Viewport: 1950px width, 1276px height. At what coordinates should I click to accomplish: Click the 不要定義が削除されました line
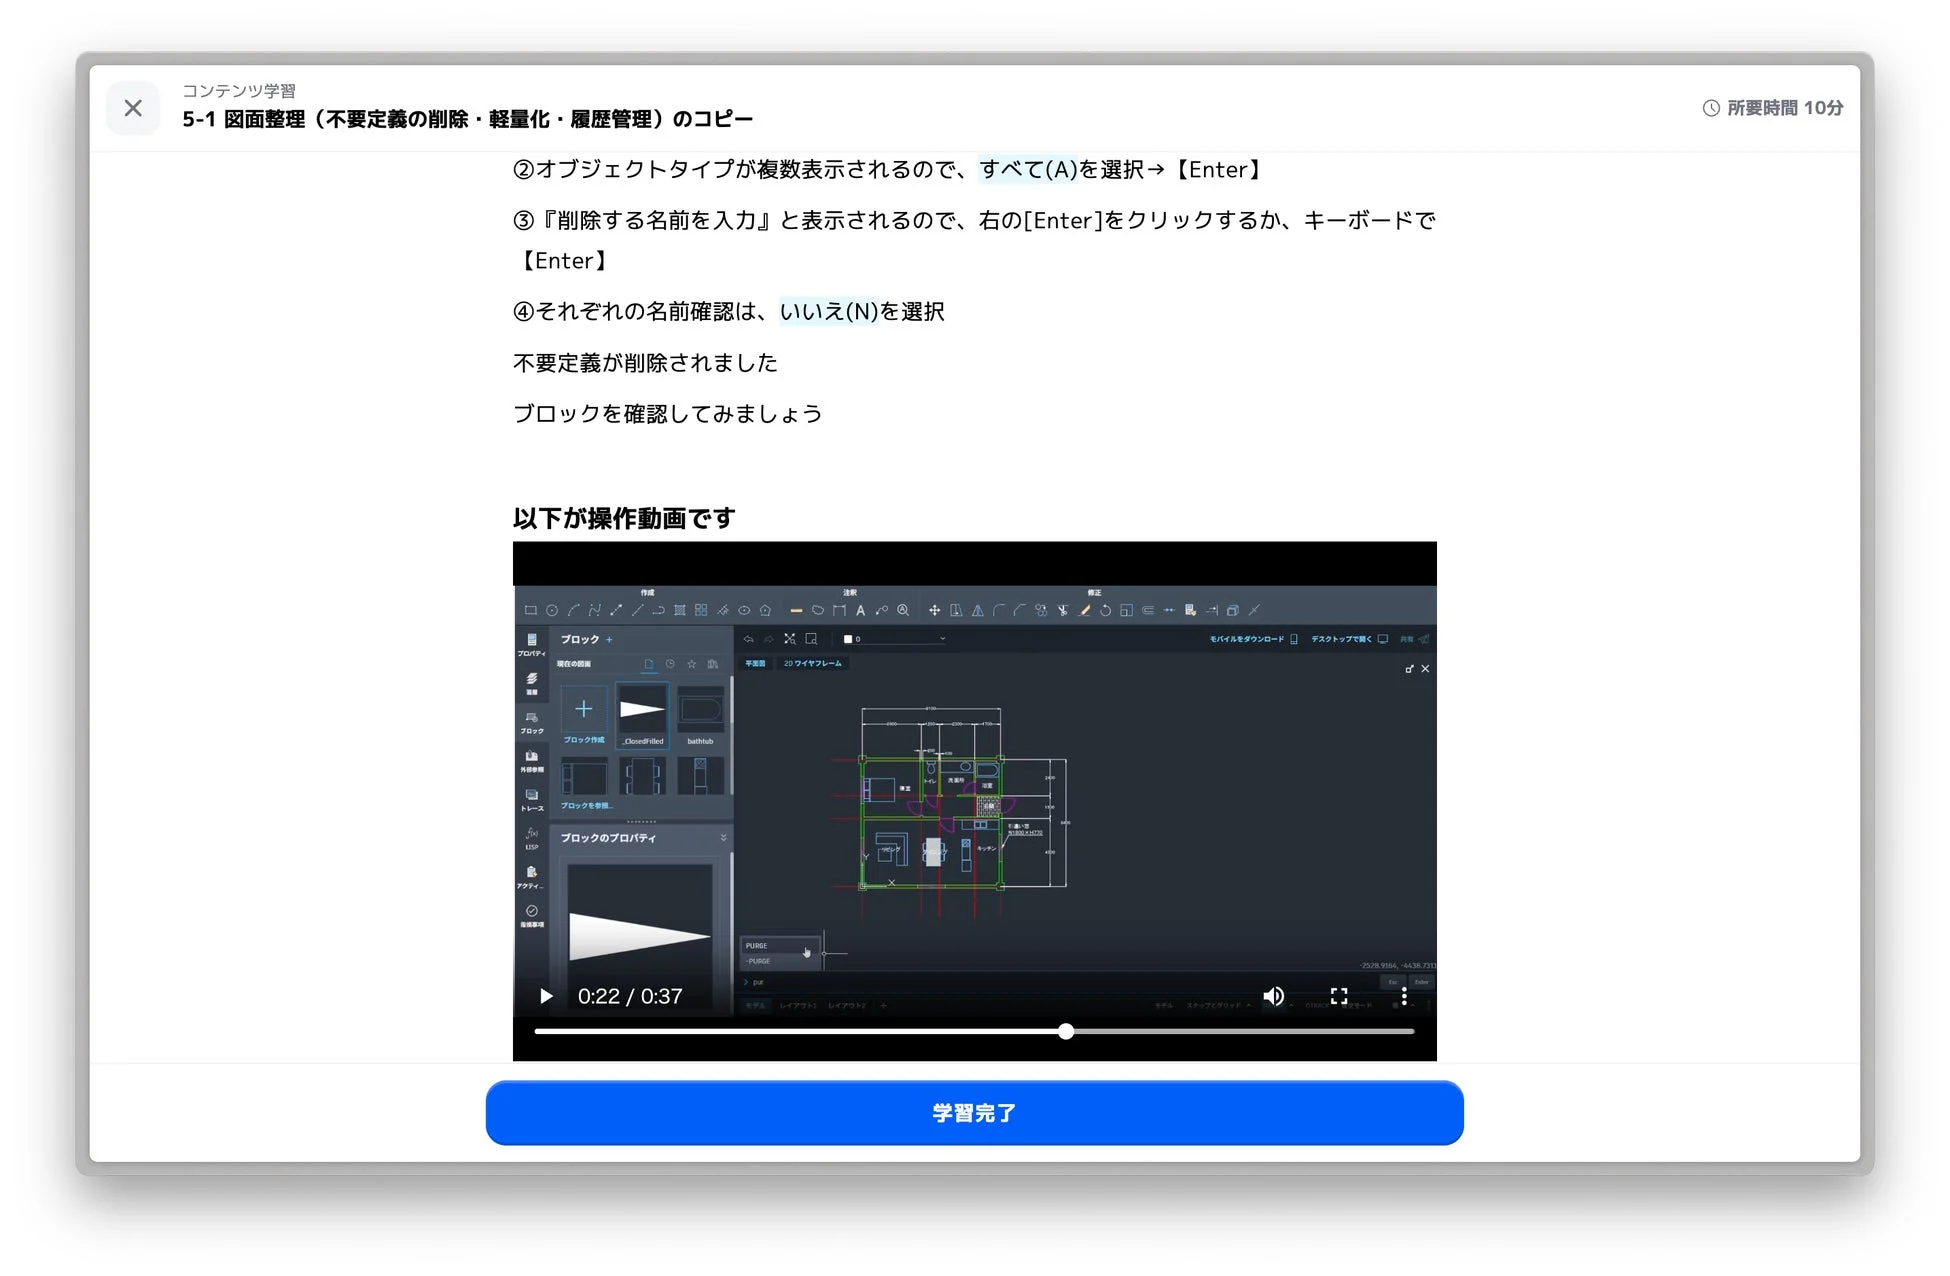click(x=645, y=363)
